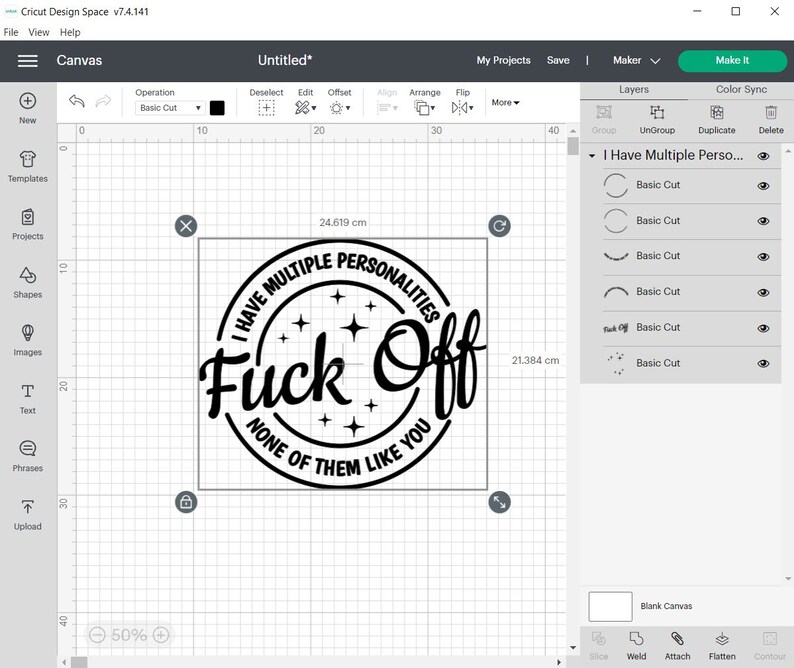This screenshot has height=668, width=794.
Task: Duplicate the selected design
Action: (717, 120)
